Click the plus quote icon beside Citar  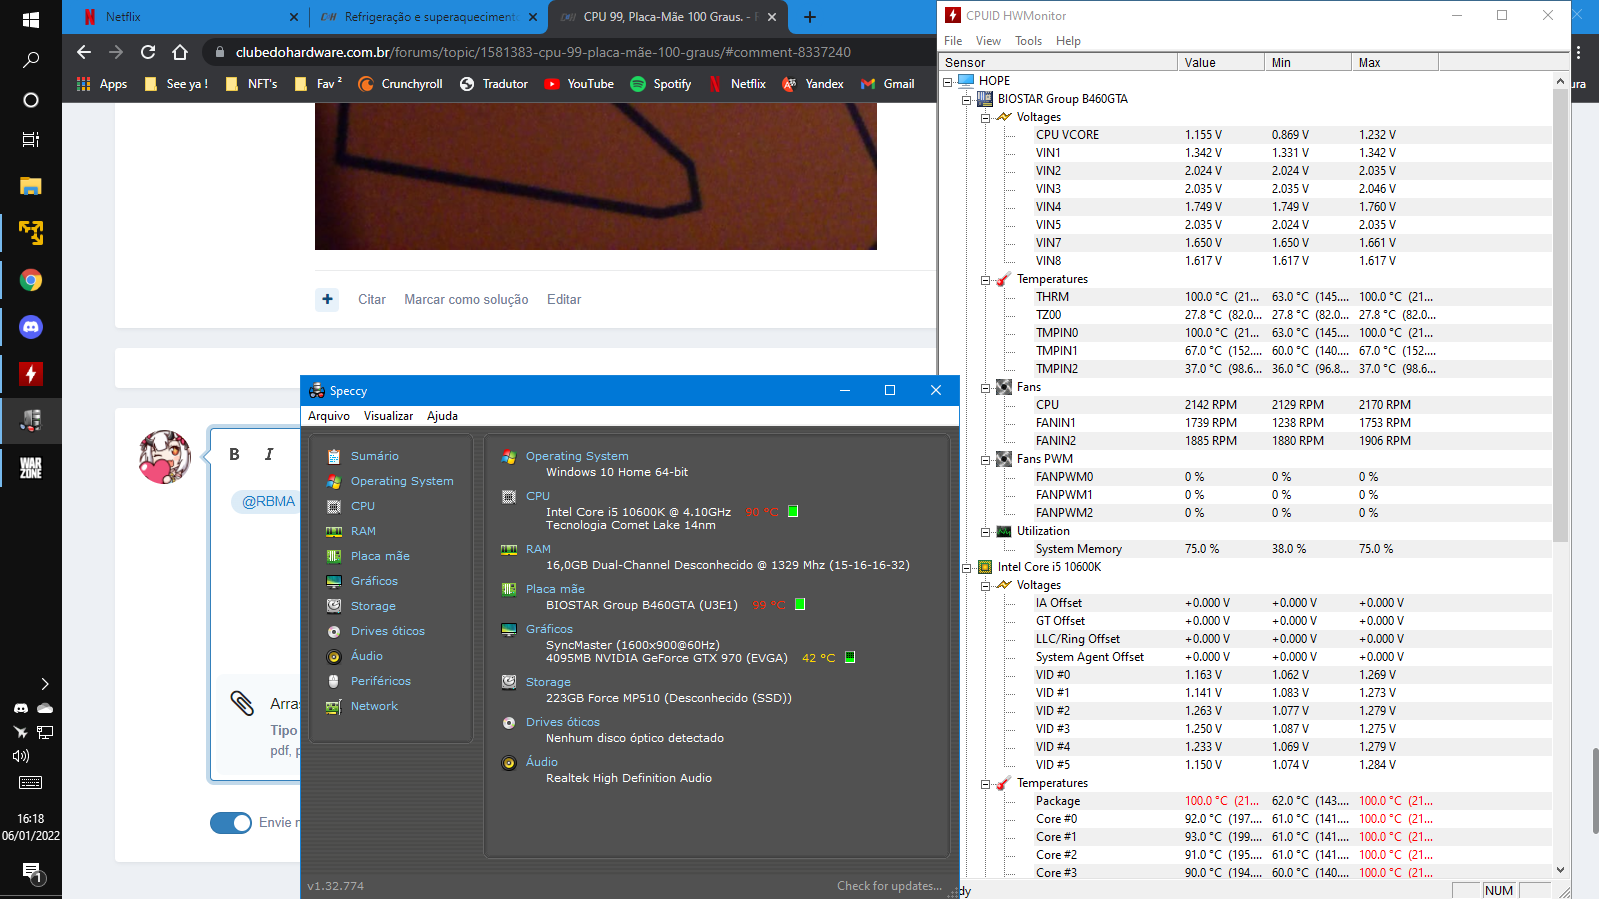coord(327,299)
